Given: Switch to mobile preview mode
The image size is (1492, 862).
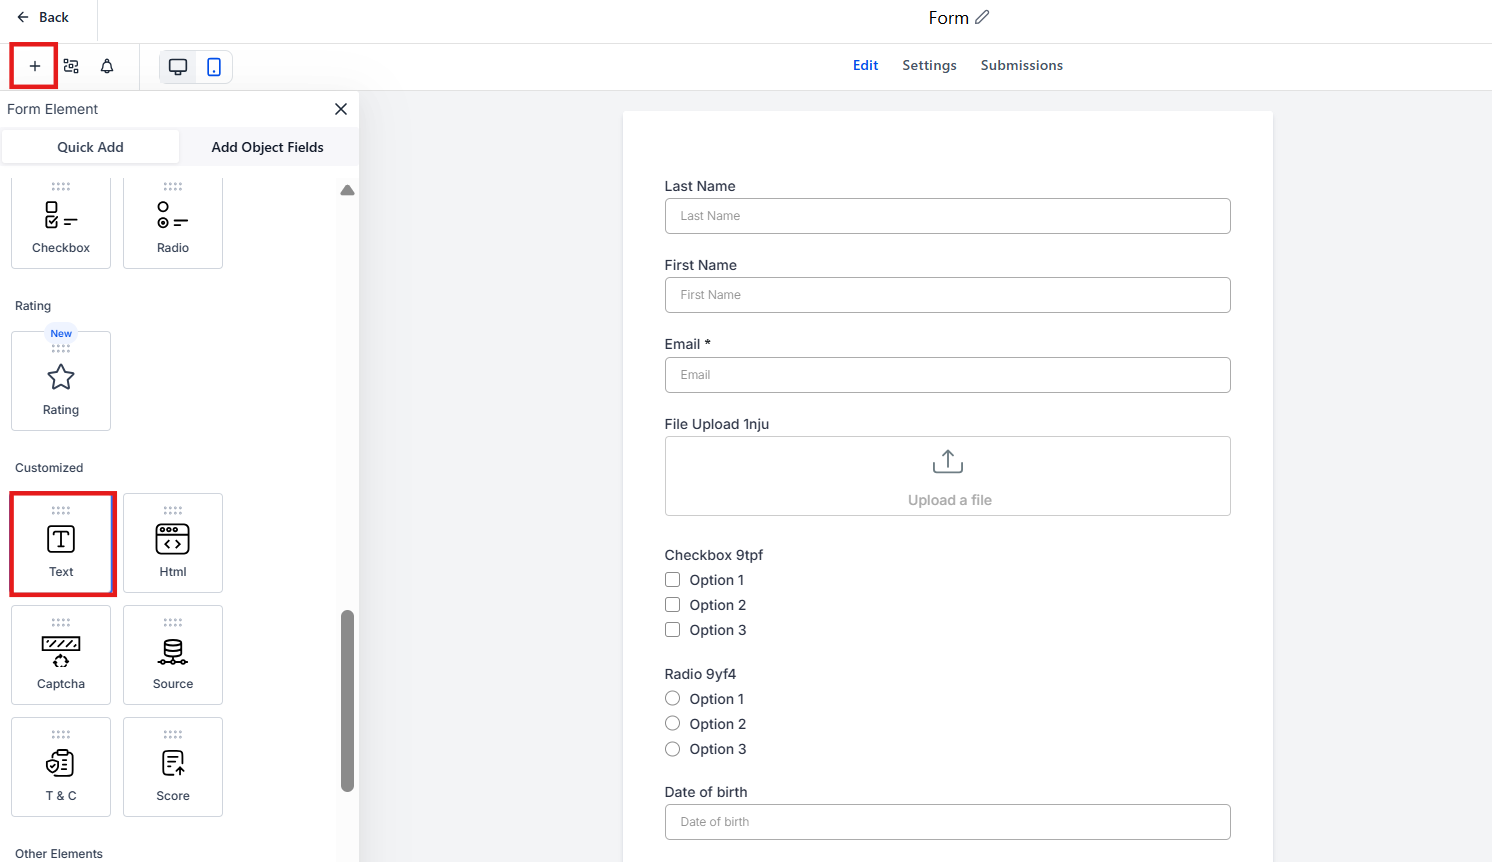Looking at the screenshot, I should click(214, 67).
